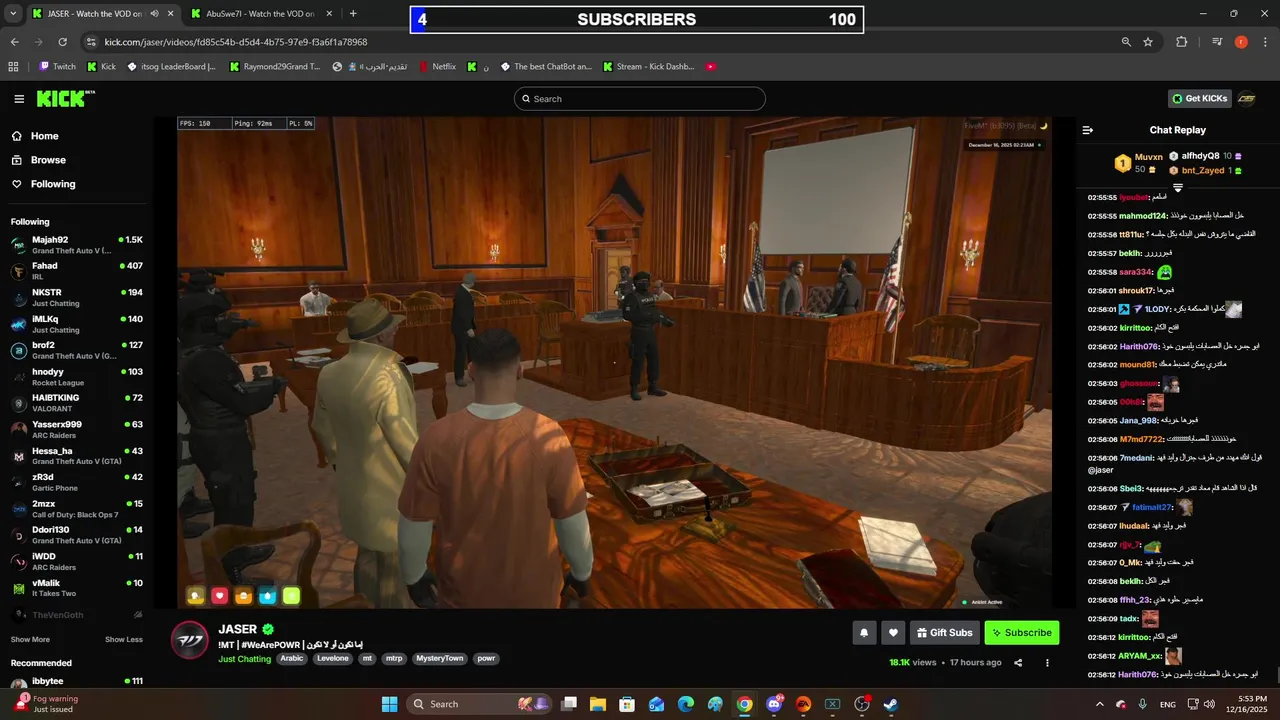
Task: Open the Chrome extensions puzzle icon
Action: pyautogui.click(x=1182, y=42)
